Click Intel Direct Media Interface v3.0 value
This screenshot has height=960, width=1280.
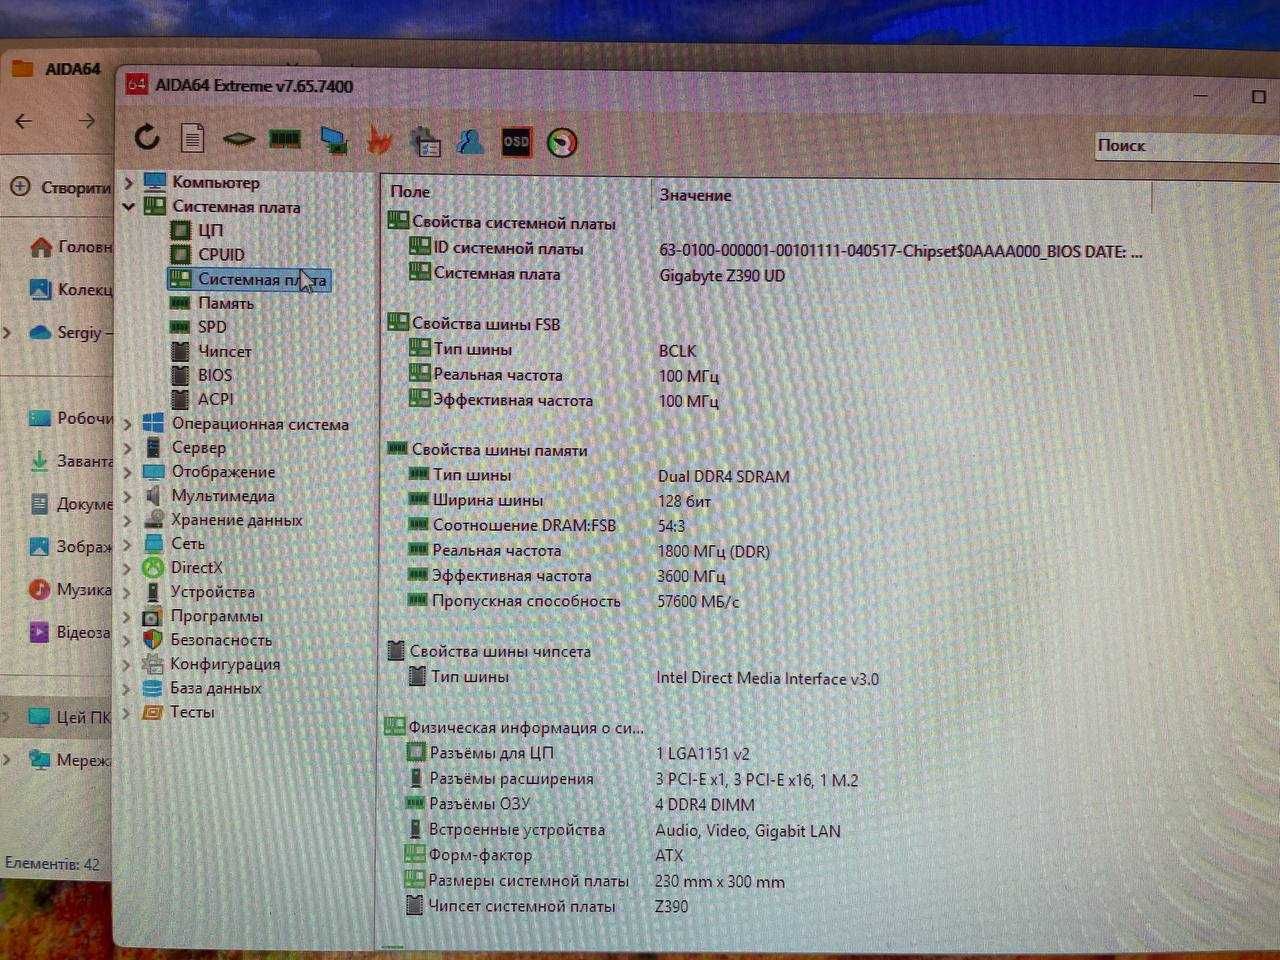767,679
